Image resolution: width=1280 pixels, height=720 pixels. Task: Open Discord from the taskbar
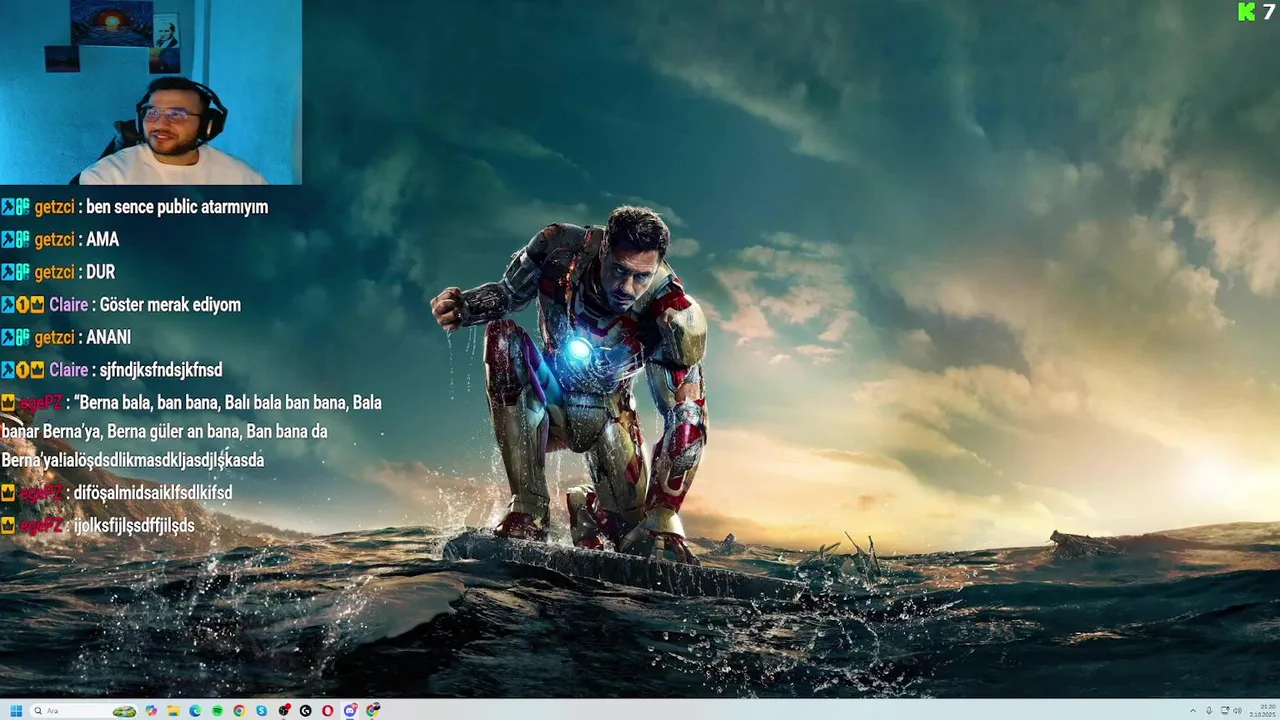(x=350, y=711)
